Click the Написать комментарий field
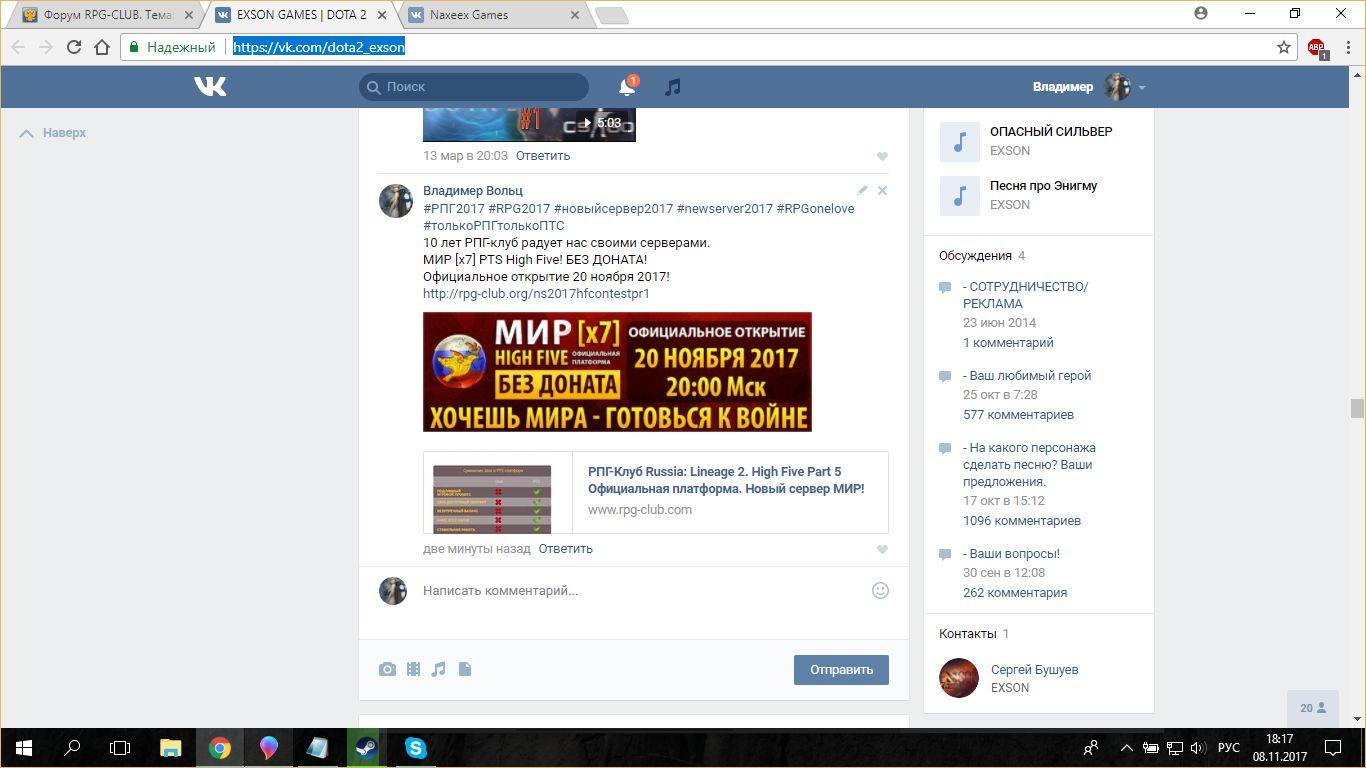Screen dimensions: 1366x768 coord(641,591)
